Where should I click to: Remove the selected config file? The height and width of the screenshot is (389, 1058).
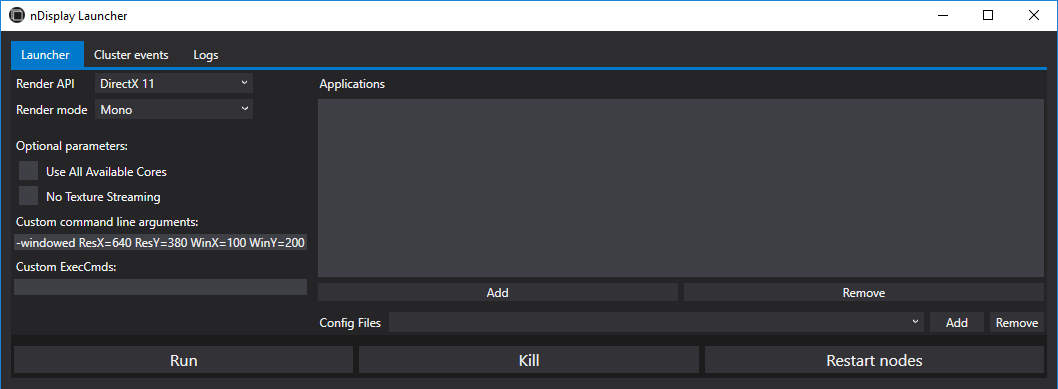[1017, 322]
